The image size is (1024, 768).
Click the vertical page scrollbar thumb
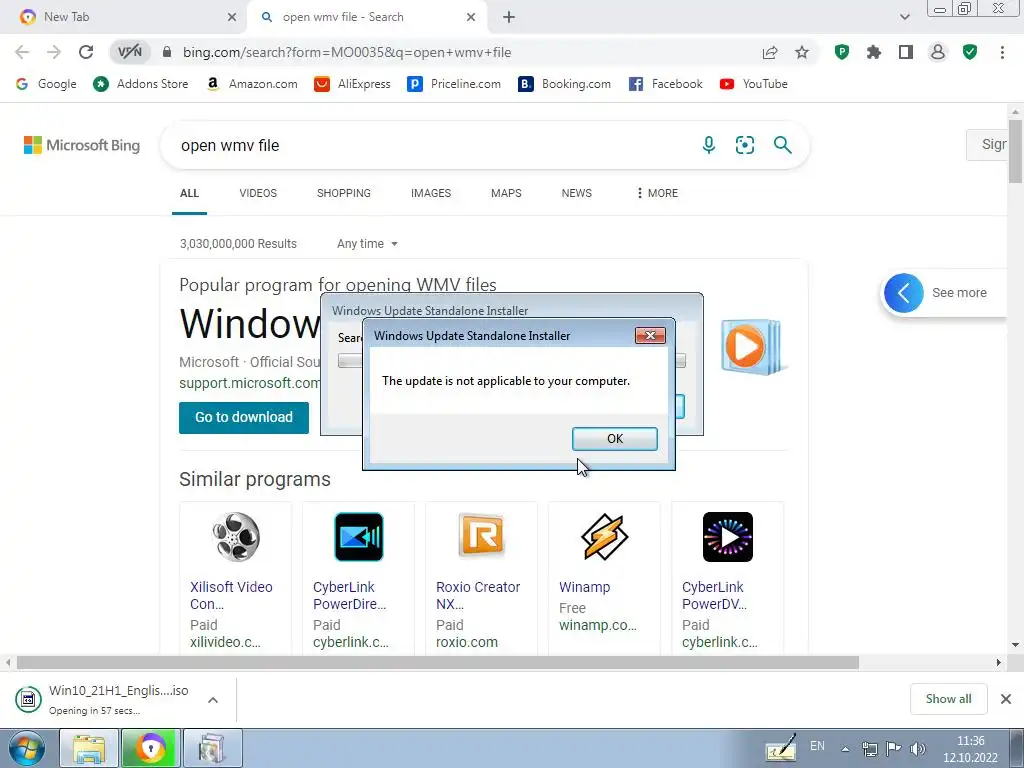pos(1015,151)
